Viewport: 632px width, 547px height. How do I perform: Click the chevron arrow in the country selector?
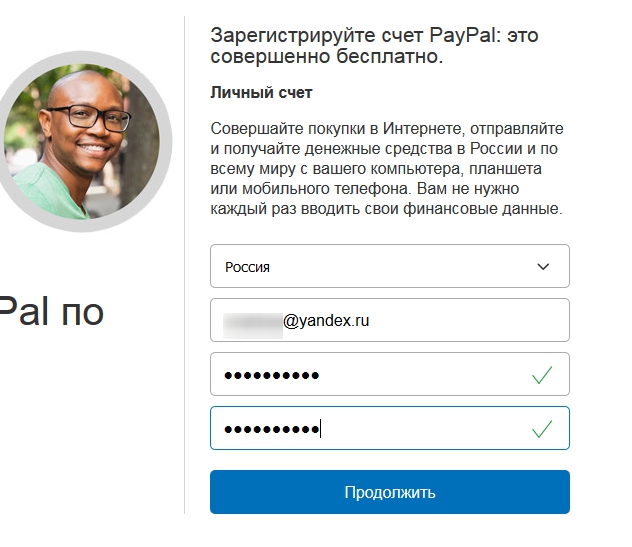coord(543,266)
